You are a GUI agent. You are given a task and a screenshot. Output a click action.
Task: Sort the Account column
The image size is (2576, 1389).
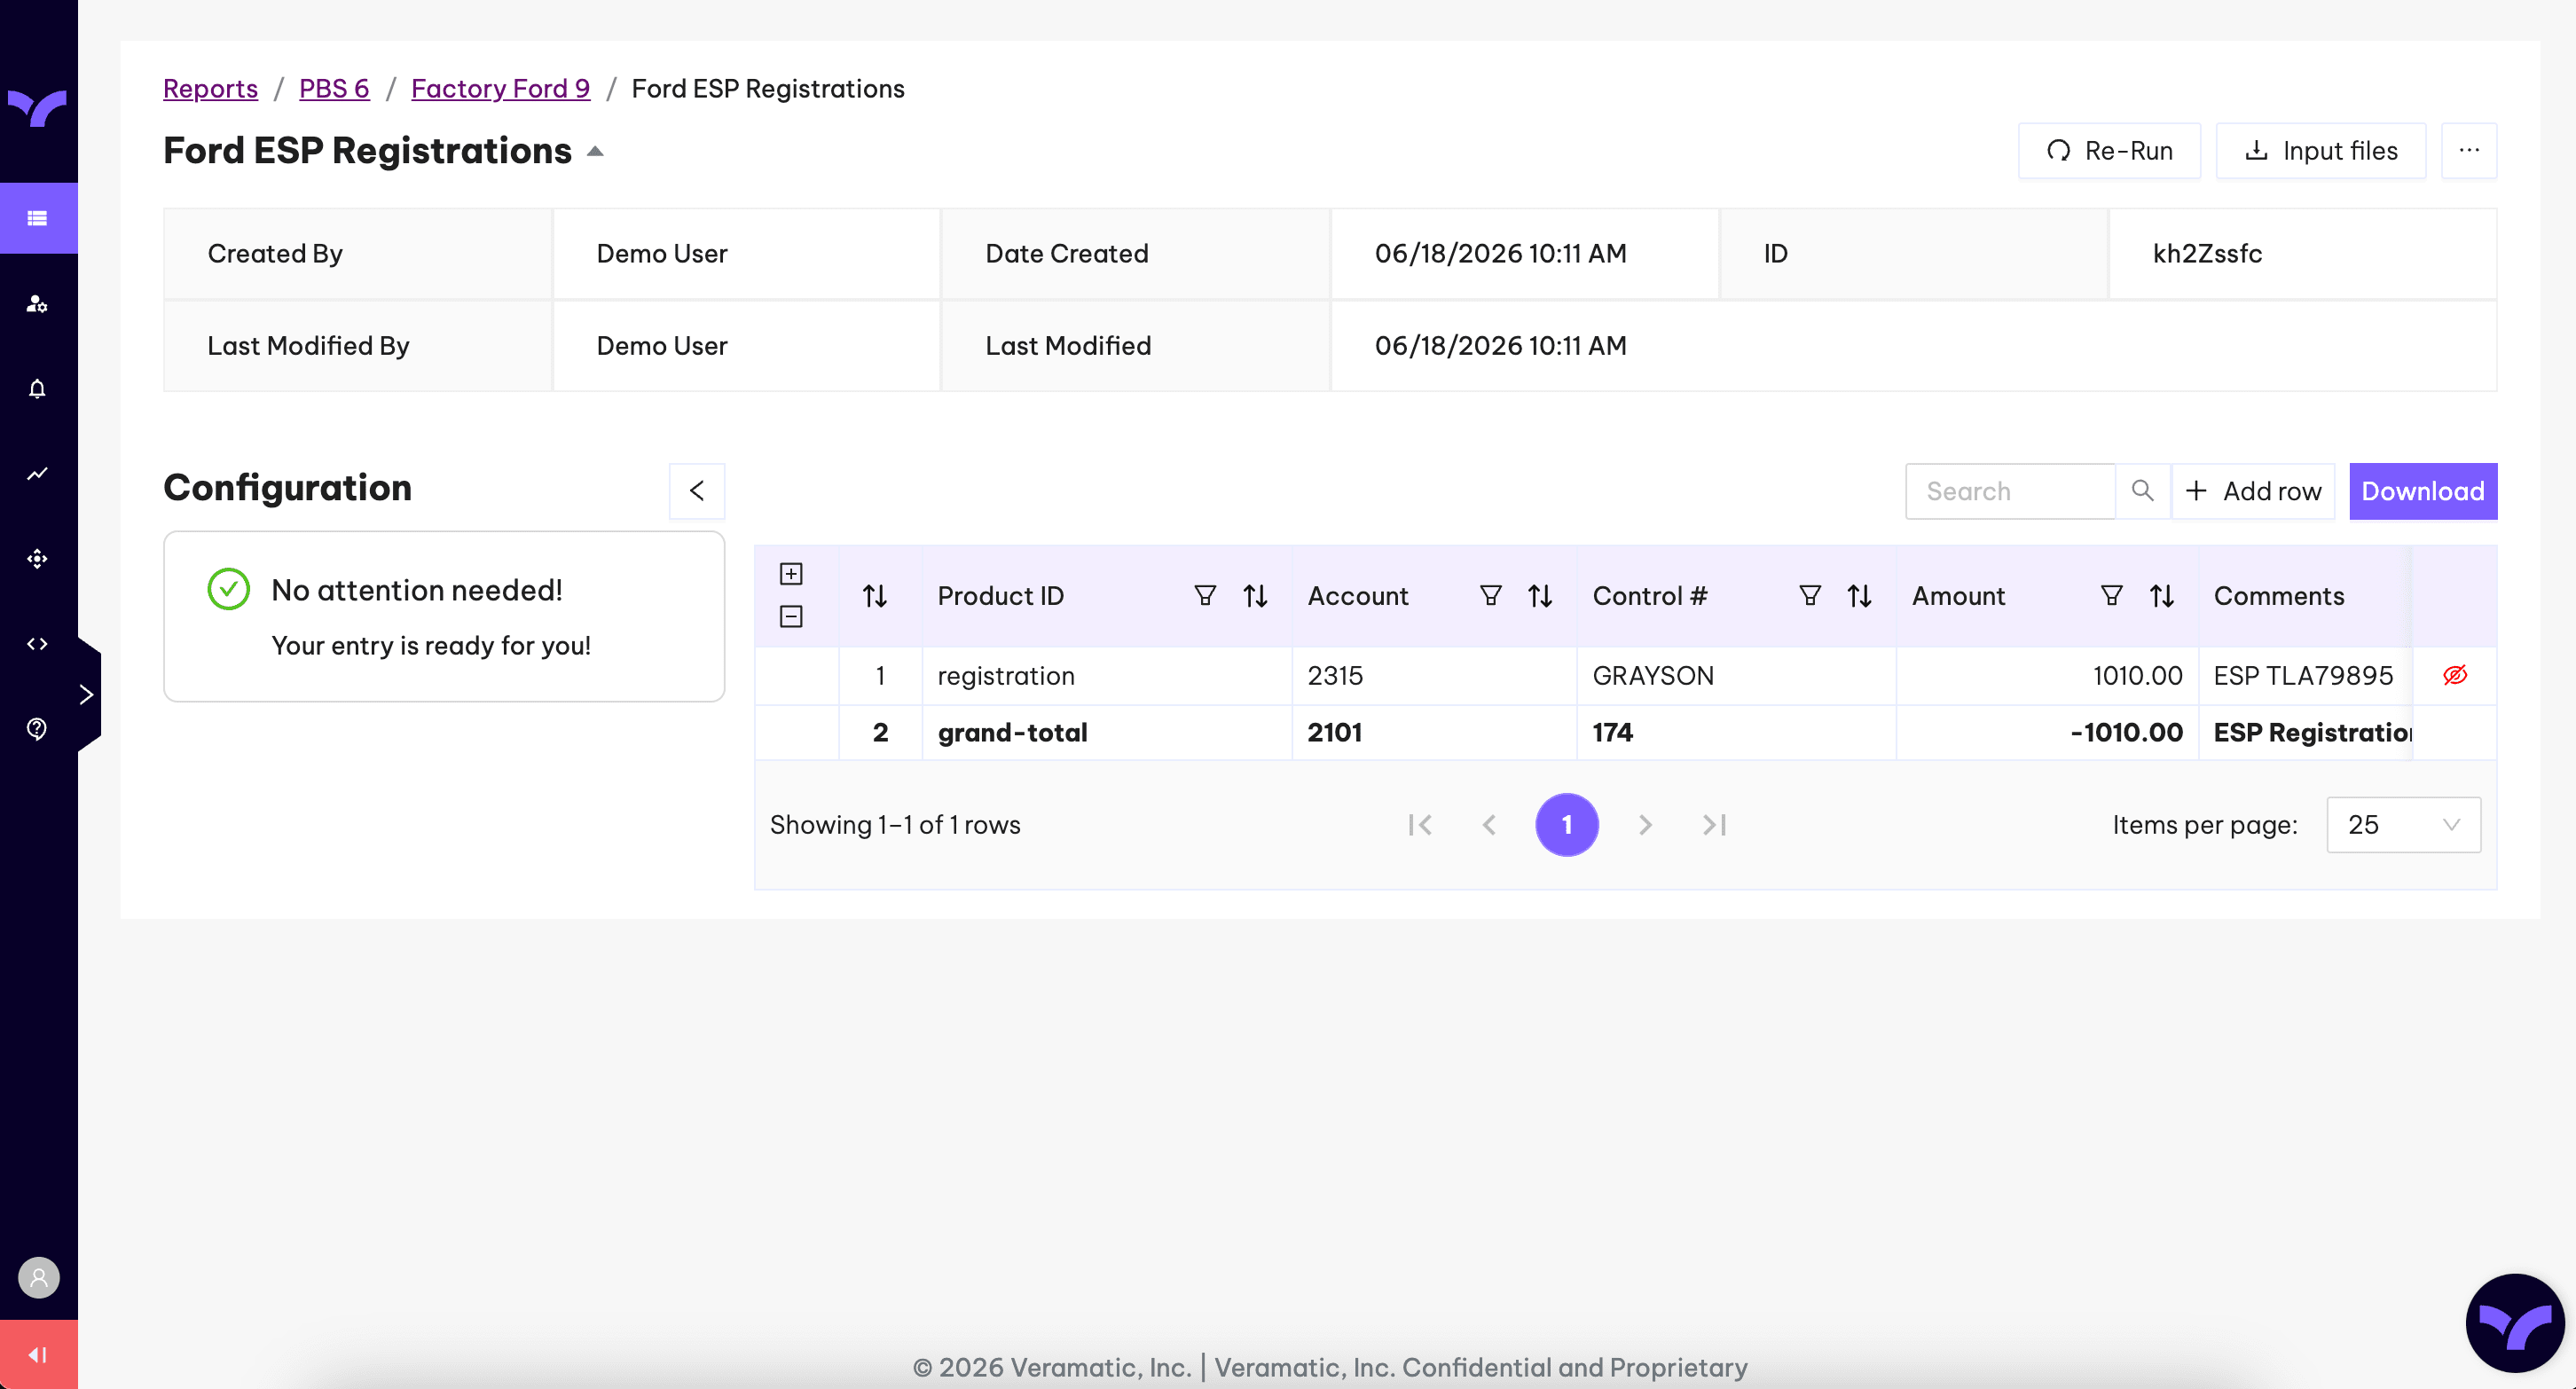pos(1540,596)
